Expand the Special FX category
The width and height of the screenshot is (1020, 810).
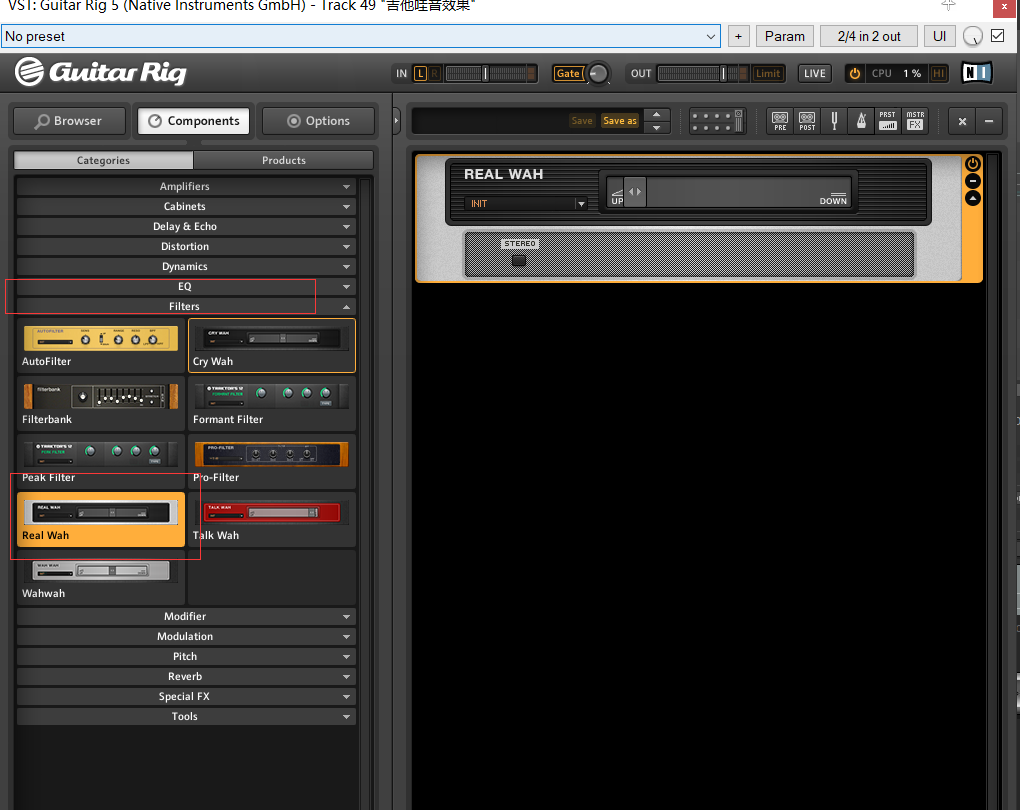[185, 696]
